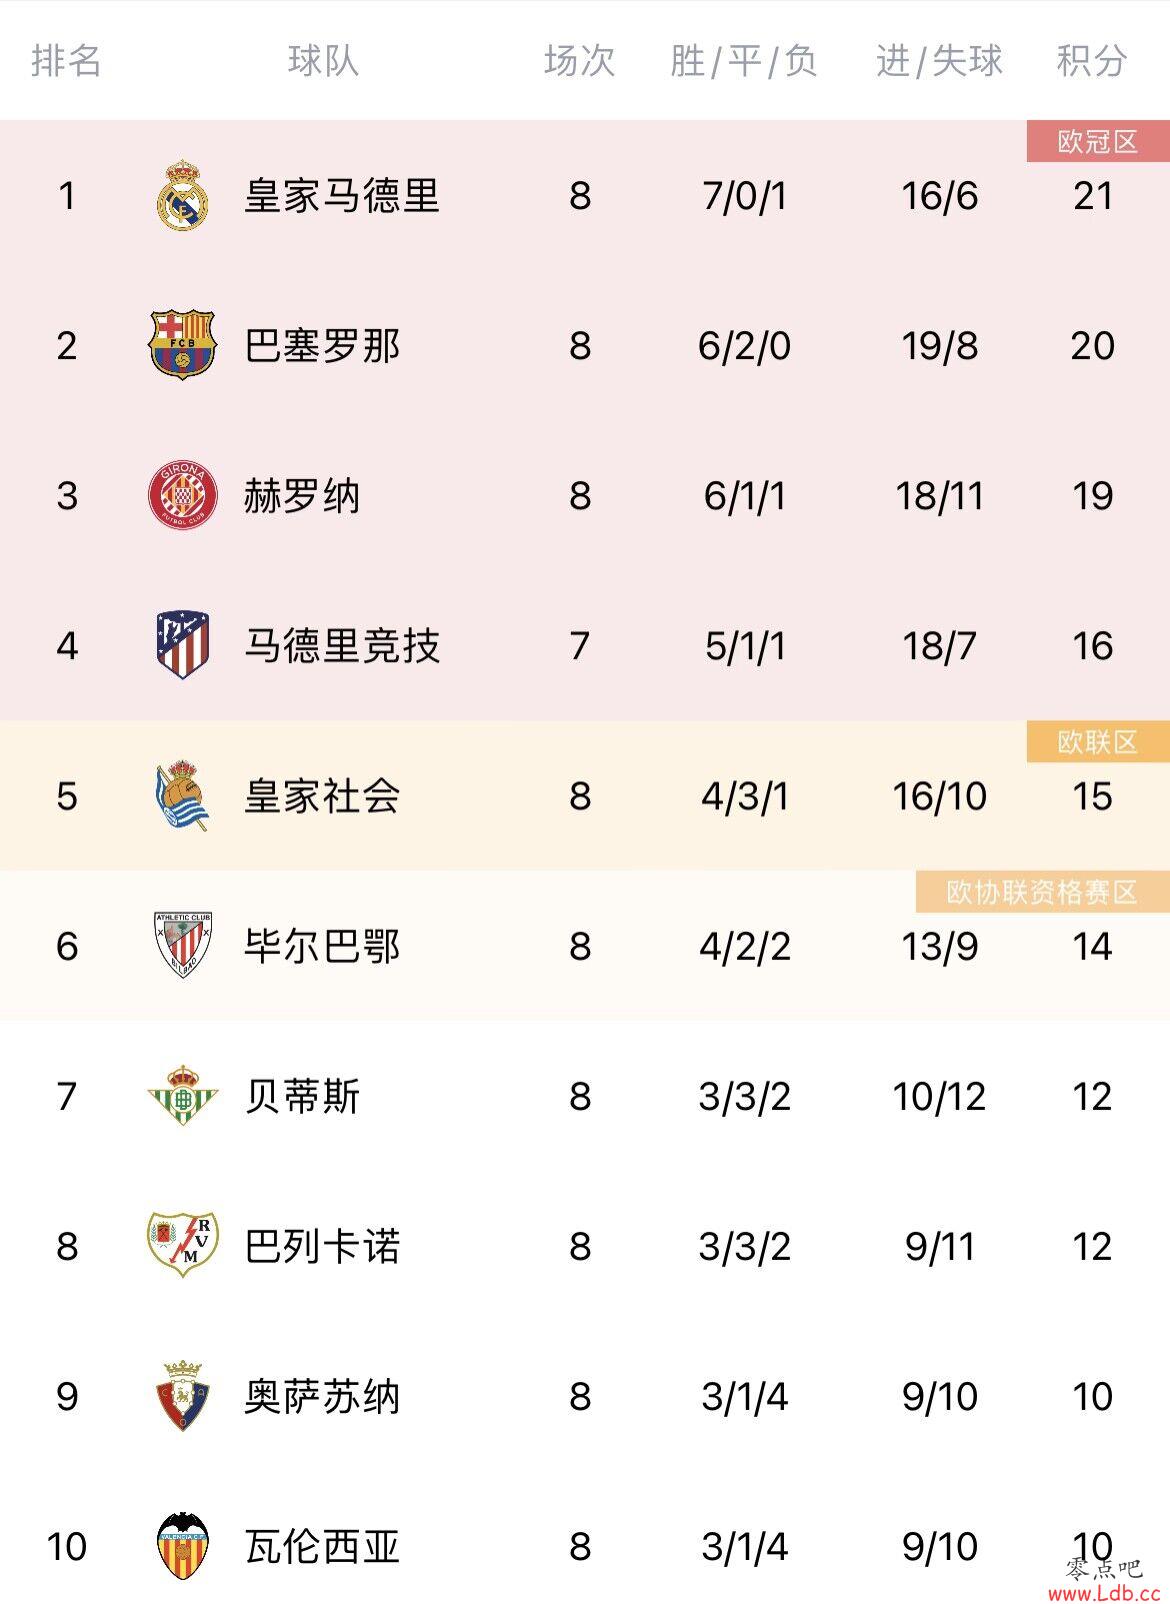Click the Valencia crest icon

click(182, 1546)
